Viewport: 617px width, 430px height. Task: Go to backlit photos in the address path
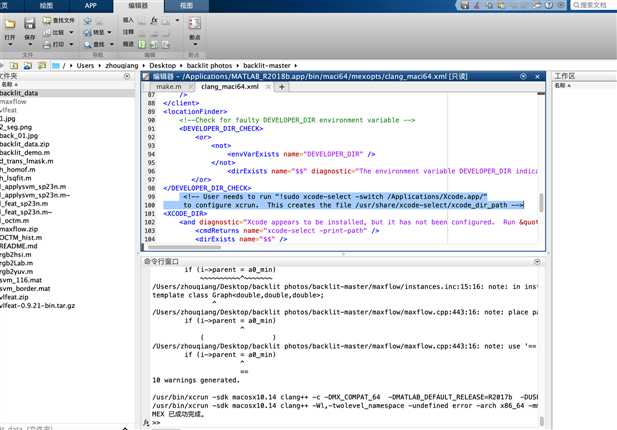[209, 66]
